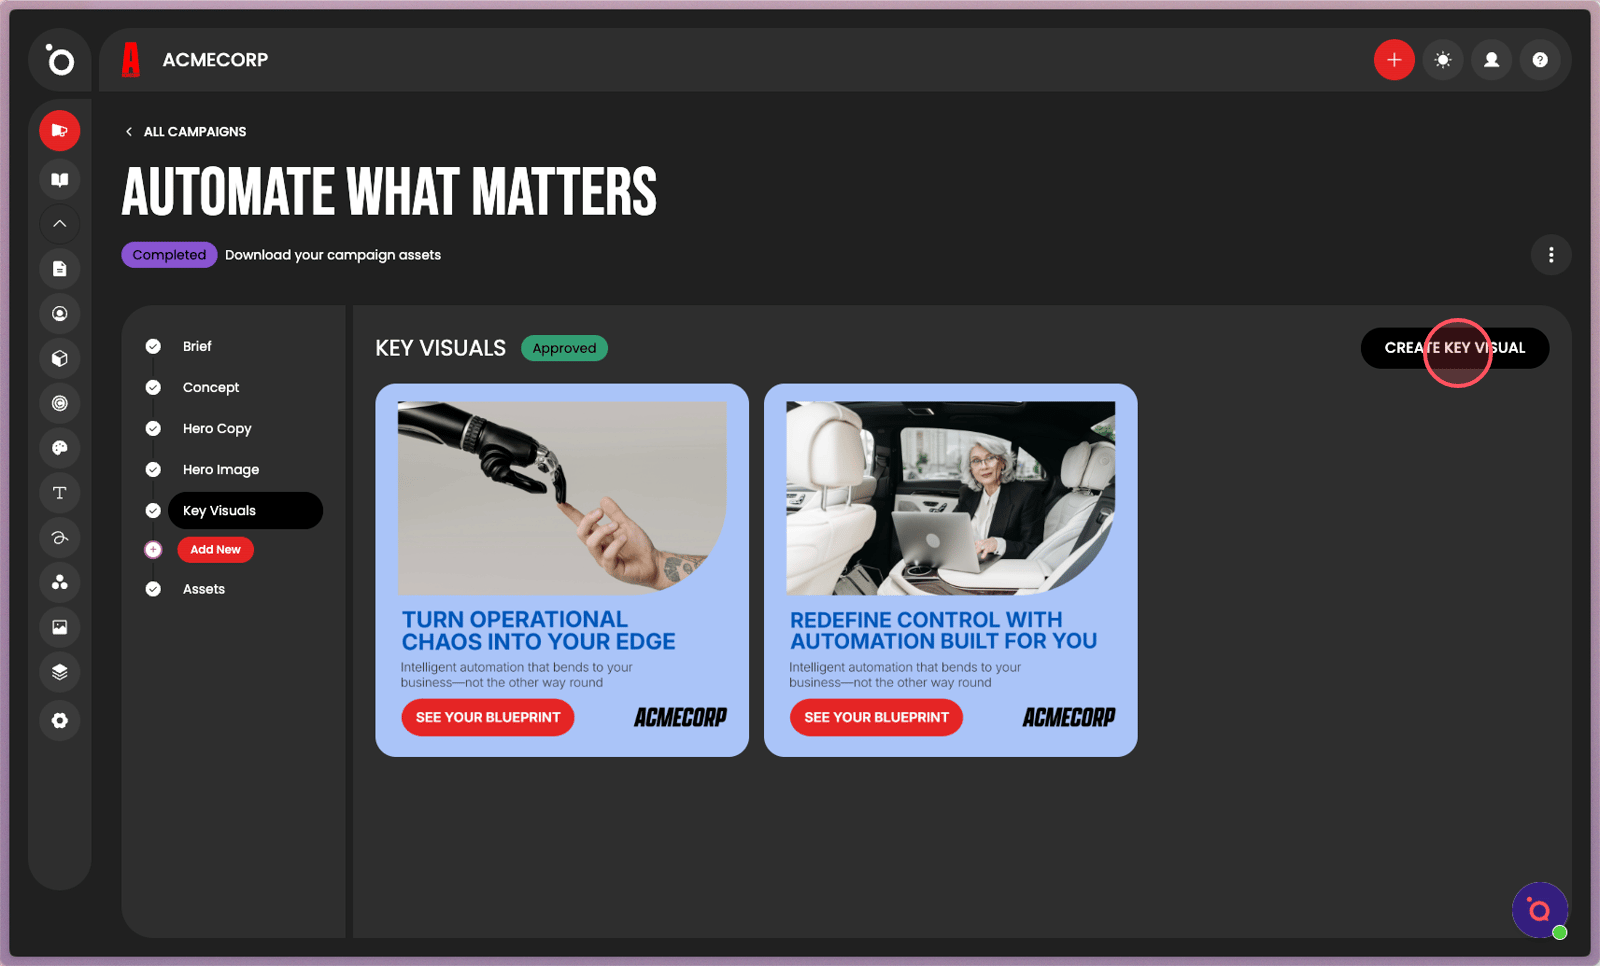This screenshot has width=1600, height=966.
Task: Click the Hero Copy step checkmark
Action: (x=153, y=428)
